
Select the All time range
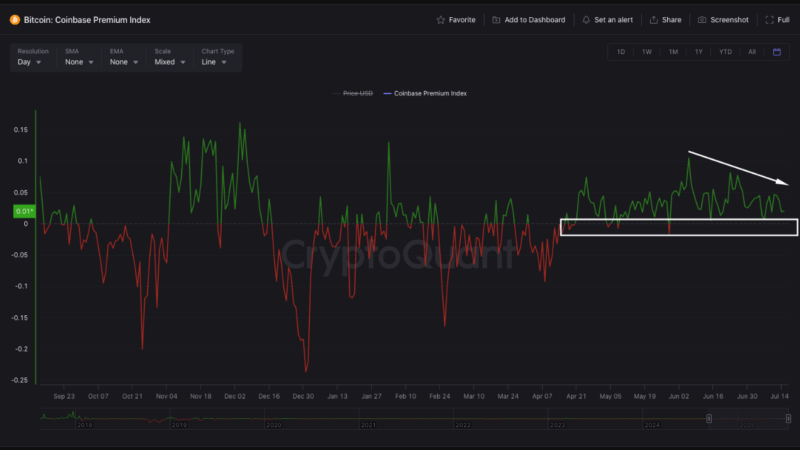pos(752,52)
